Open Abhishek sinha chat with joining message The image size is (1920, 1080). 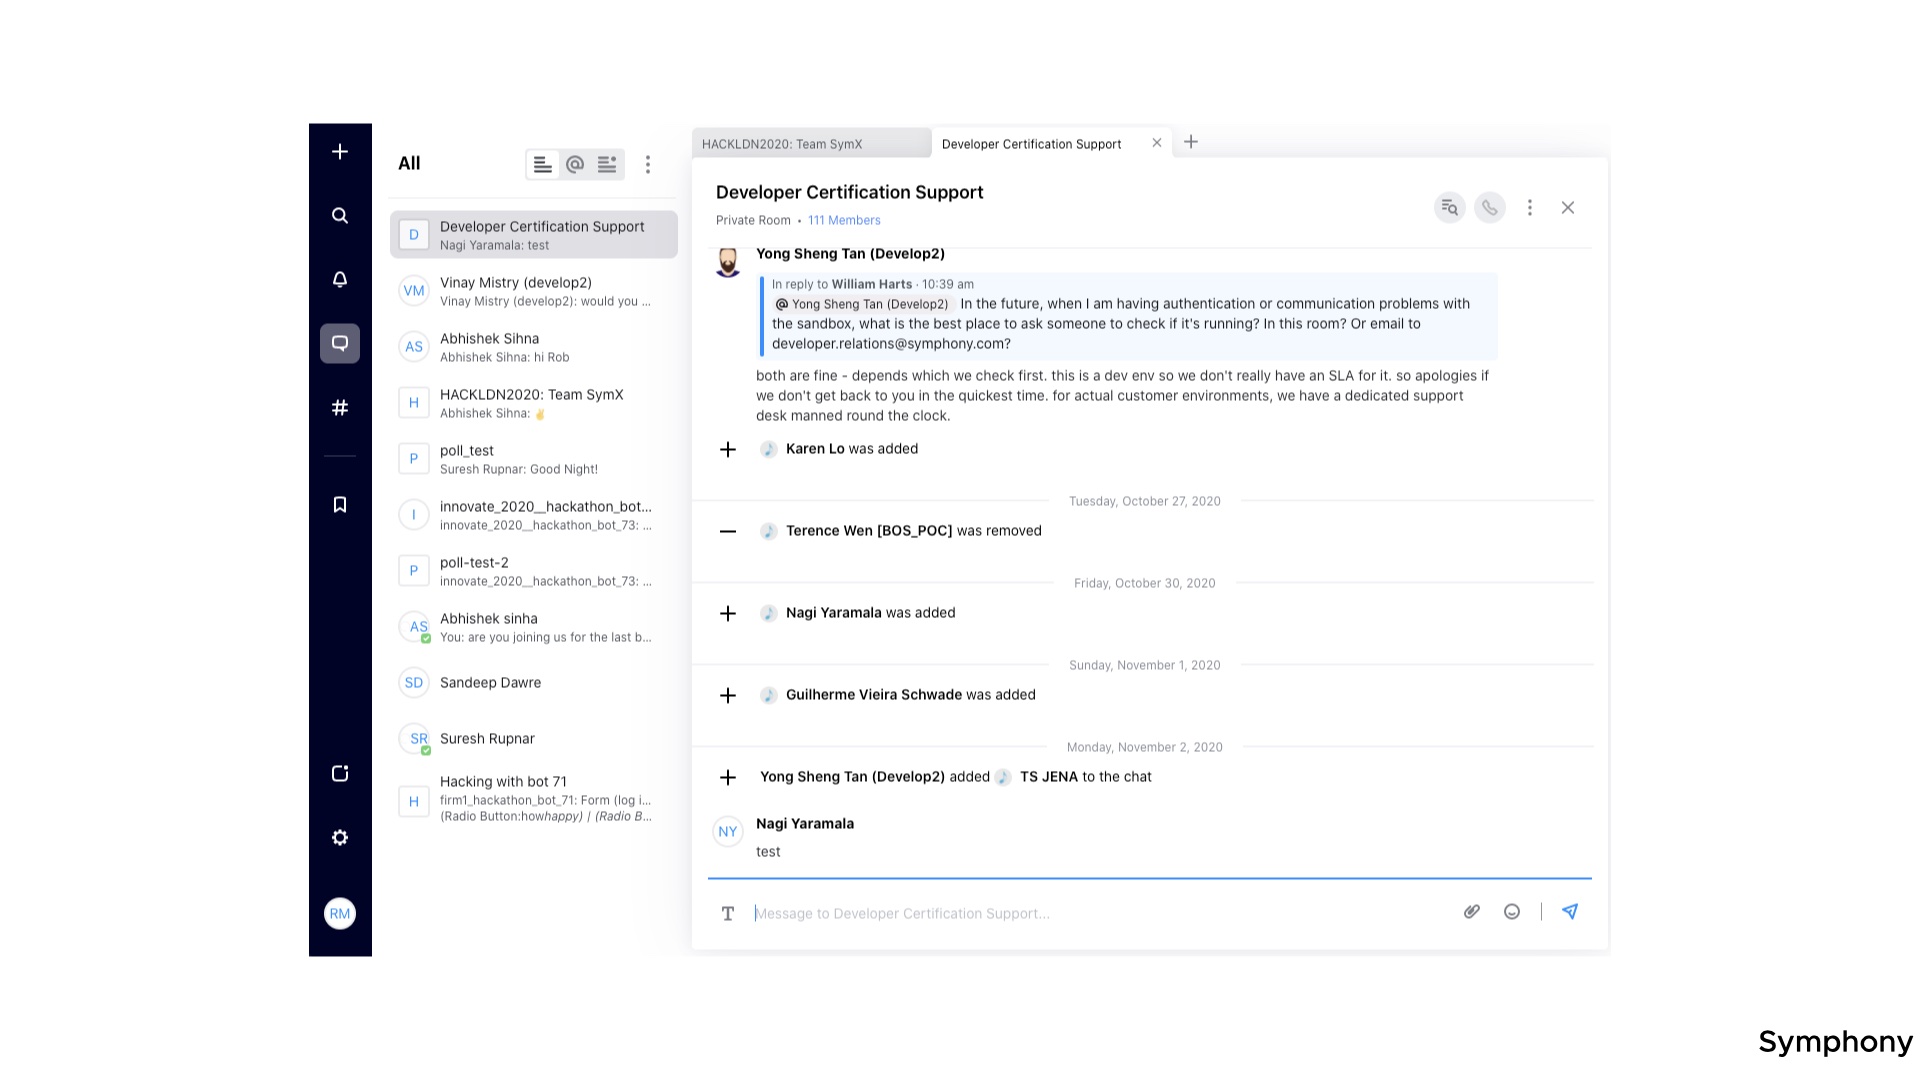point(534,626)
